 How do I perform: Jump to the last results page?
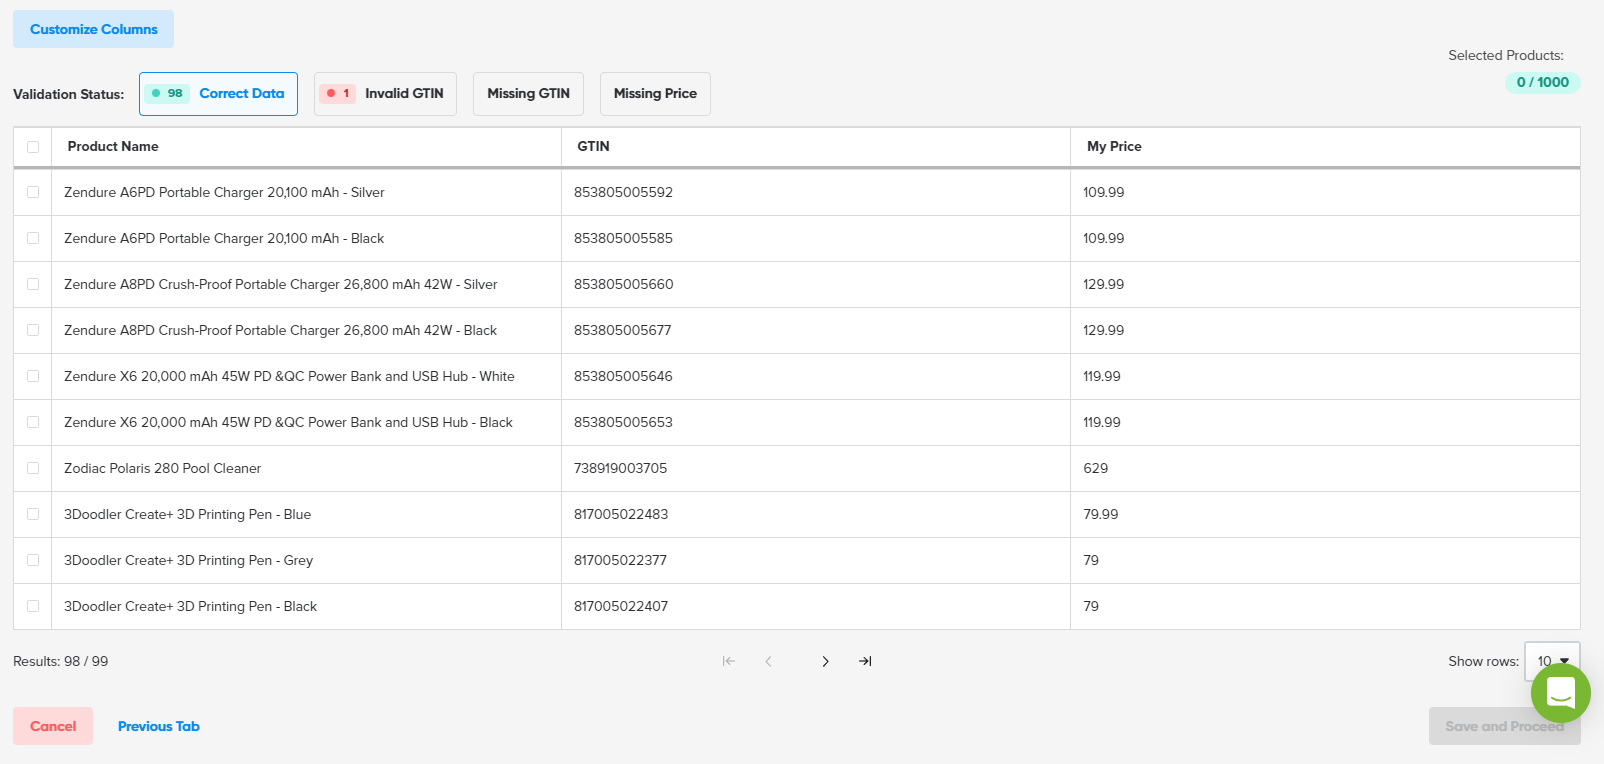865,661
